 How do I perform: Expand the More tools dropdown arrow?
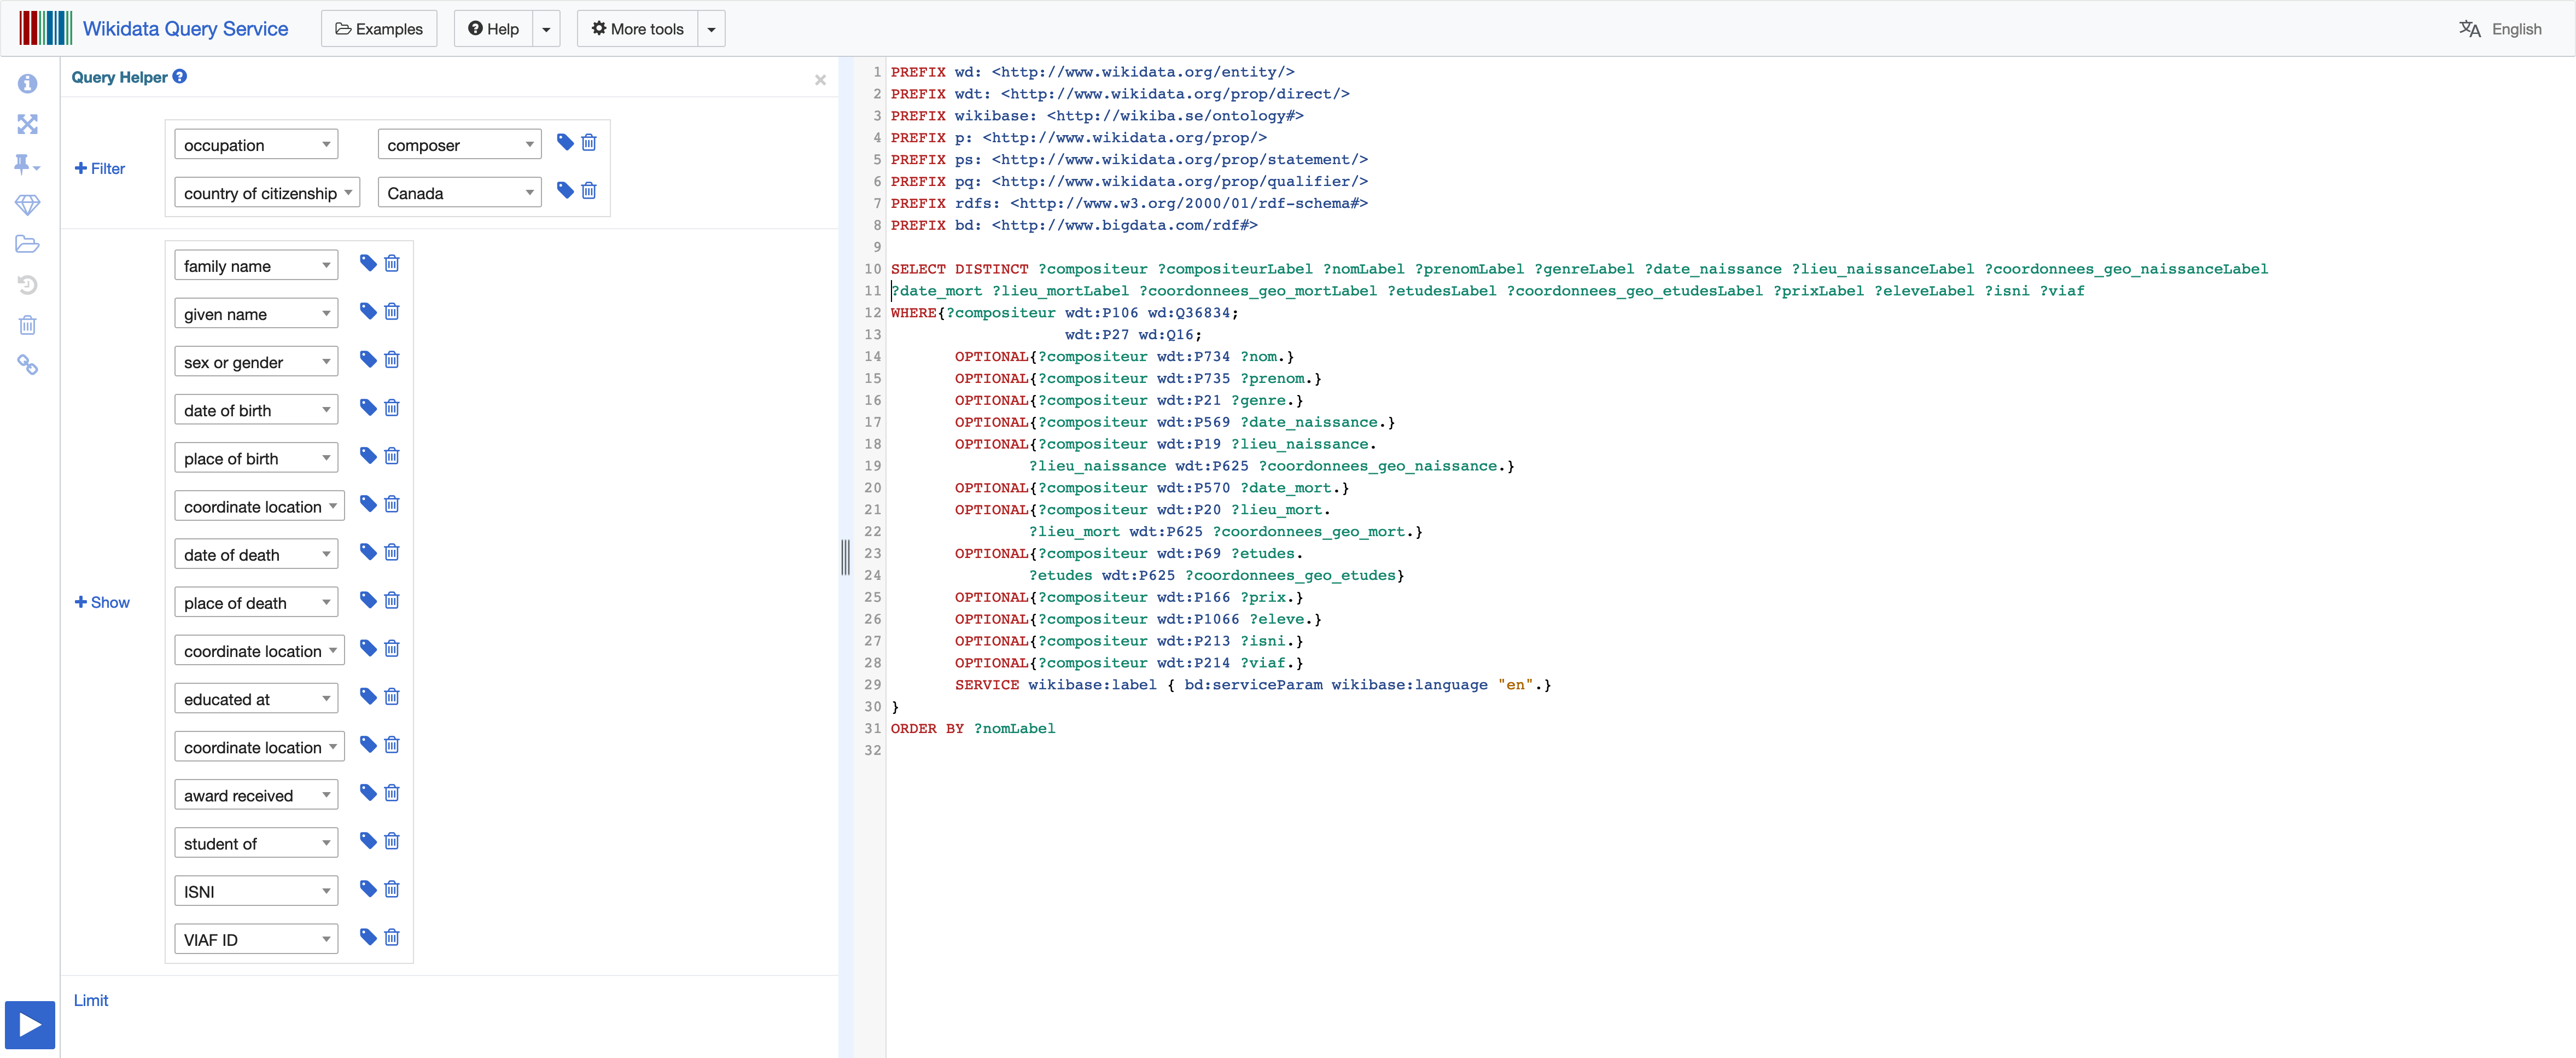tap(711, 29)
